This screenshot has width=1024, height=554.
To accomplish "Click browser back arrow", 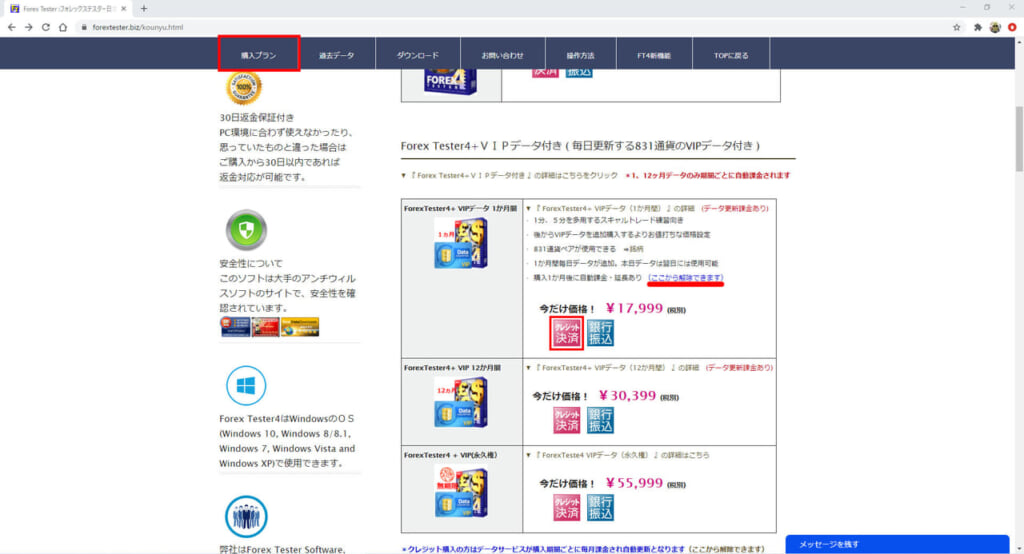I will click(x=12, y=27).
